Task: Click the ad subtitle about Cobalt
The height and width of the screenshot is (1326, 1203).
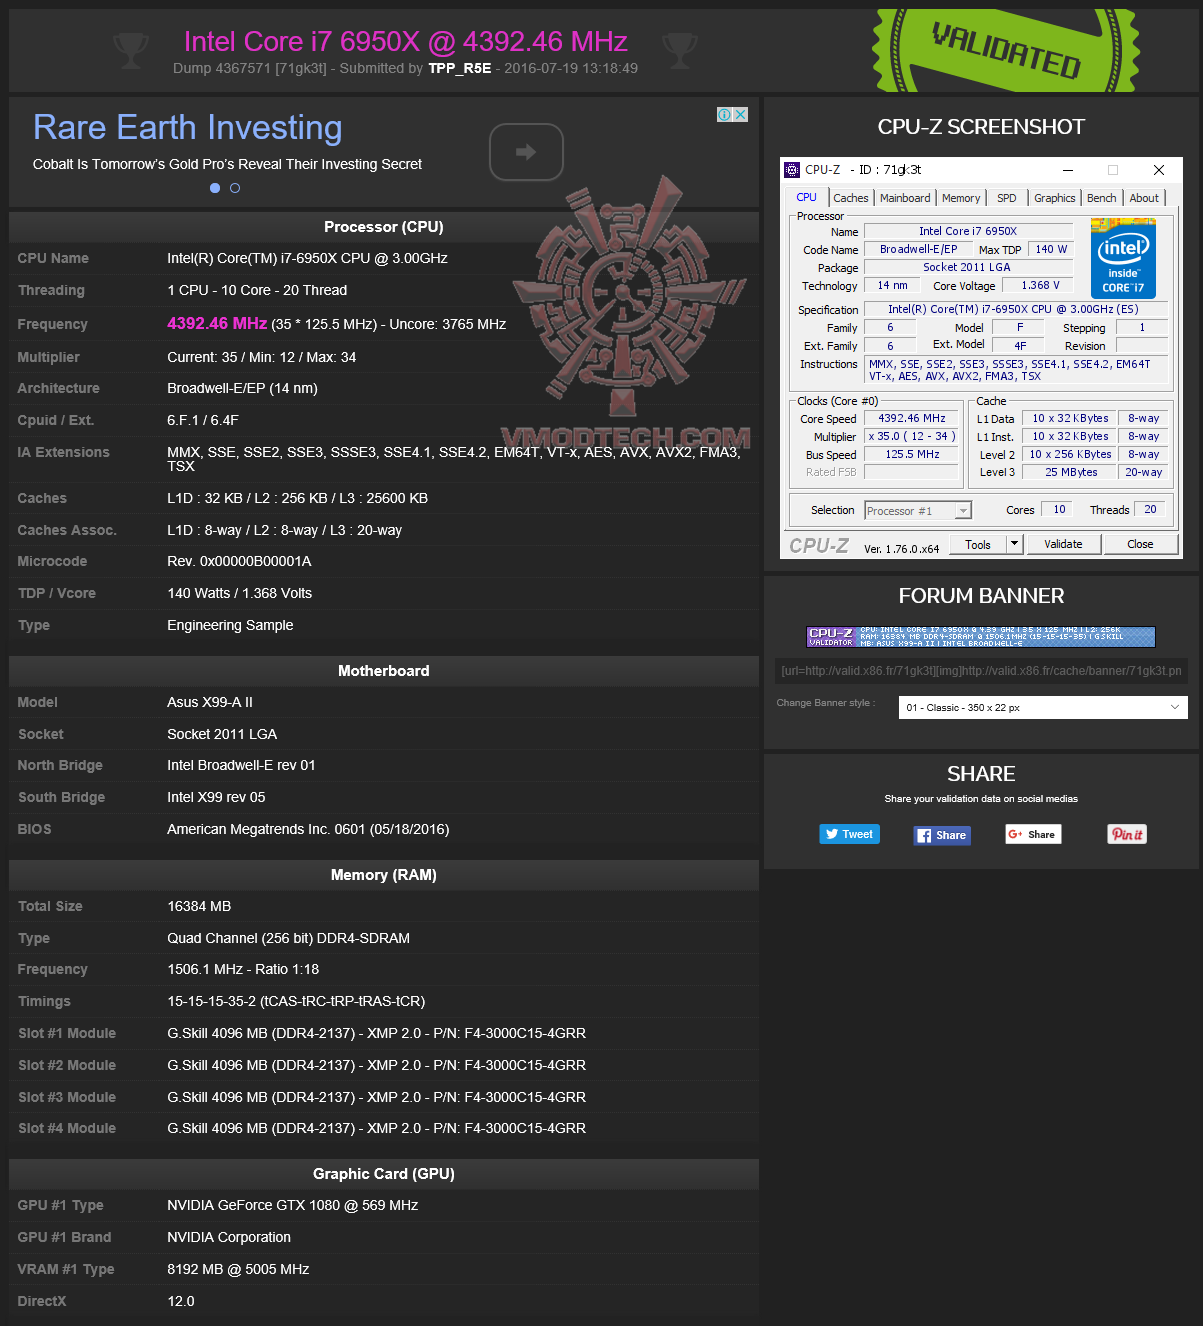Action: tap(227, 164)
